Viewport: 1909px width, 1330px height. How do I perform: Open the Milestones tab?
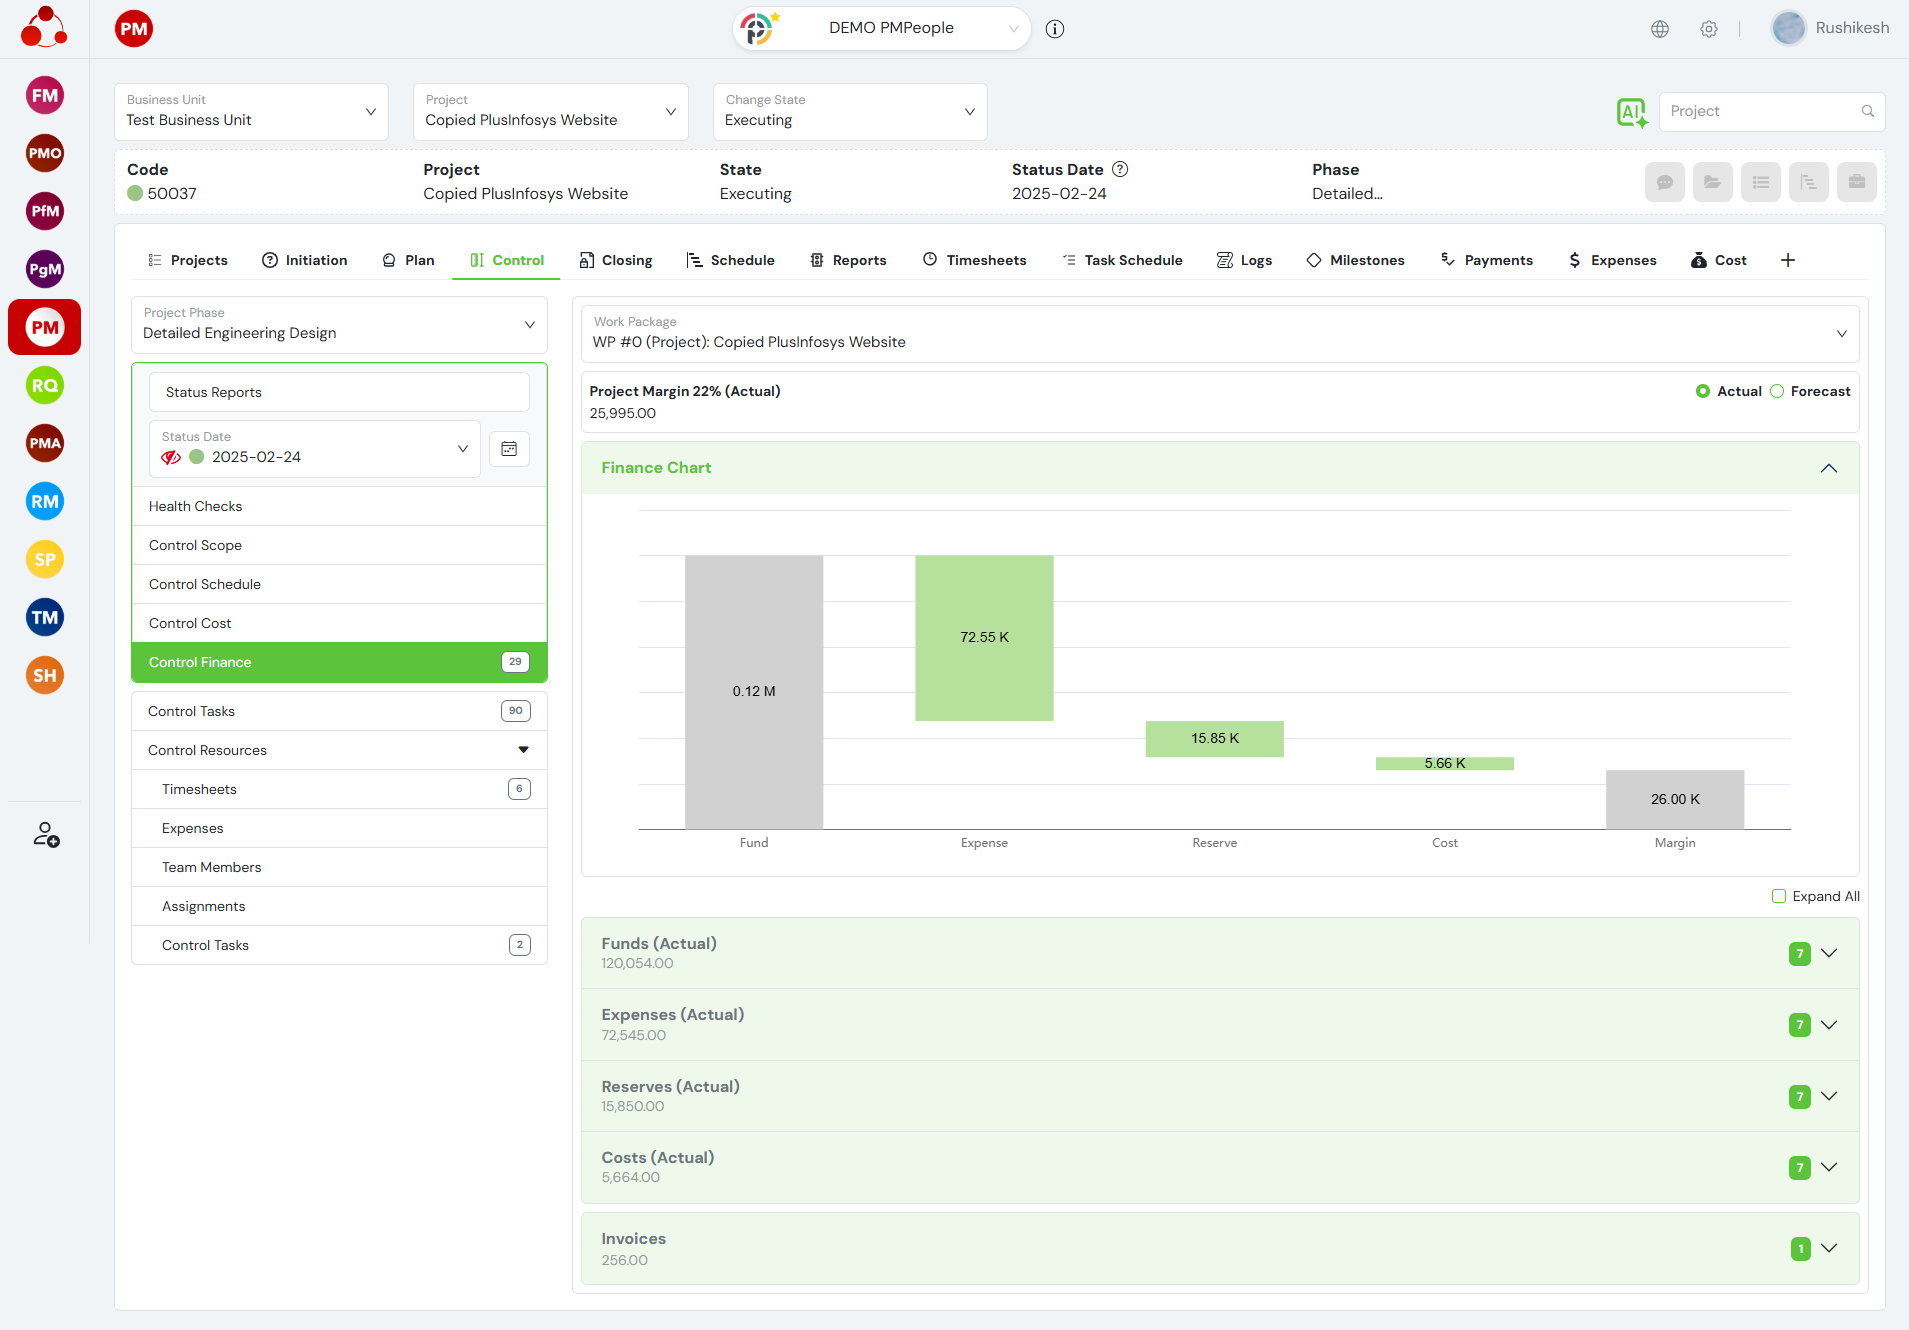(x=1355, y=260)
